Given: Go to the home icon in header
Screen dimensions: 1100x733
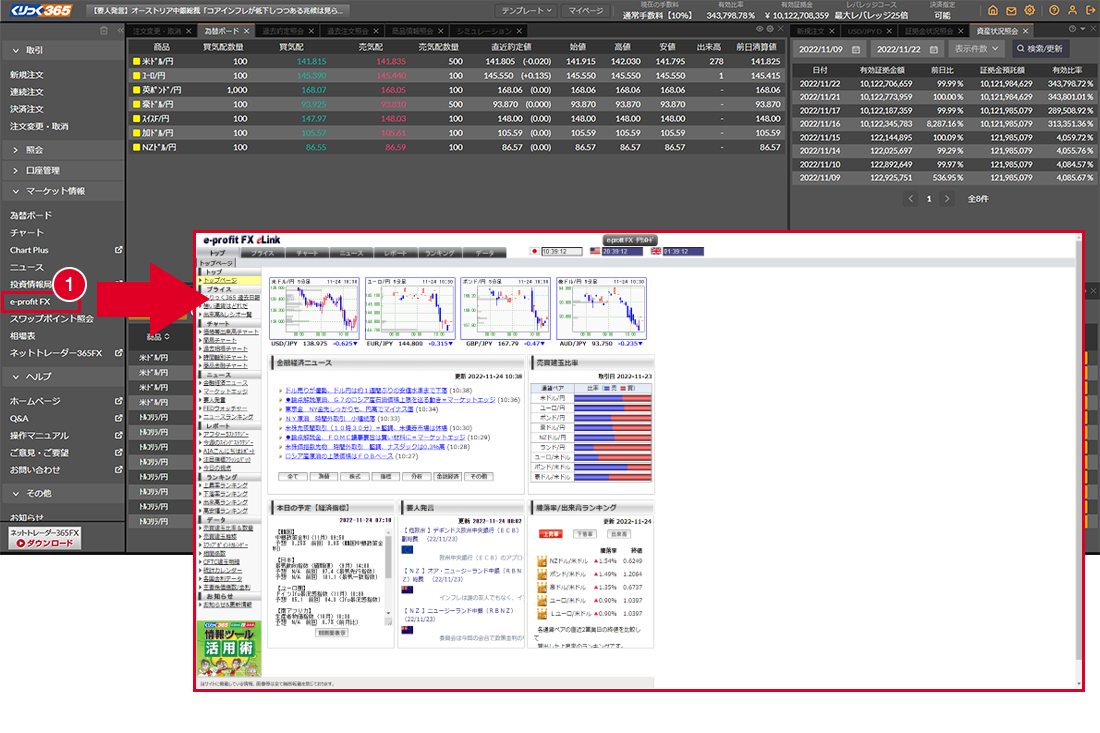Looking at the screenshot, I should pyautogui.click(x=993, y=11).
